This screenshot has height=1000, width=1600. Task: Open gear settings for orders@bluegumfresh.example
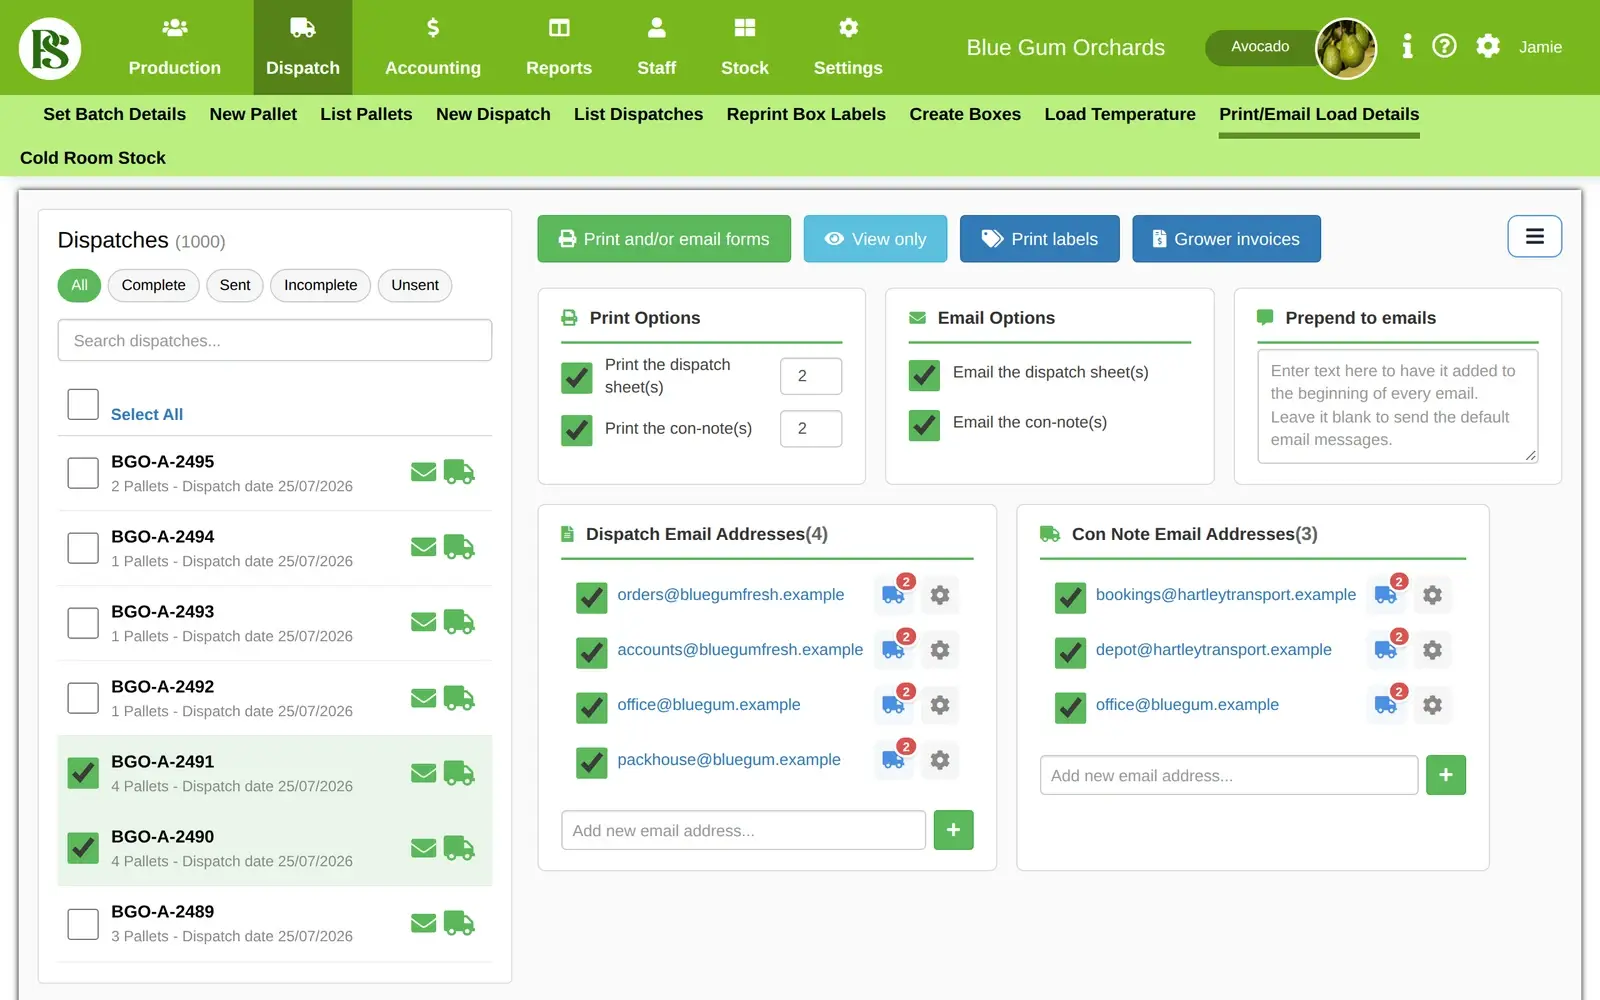[x=940, y=595]
